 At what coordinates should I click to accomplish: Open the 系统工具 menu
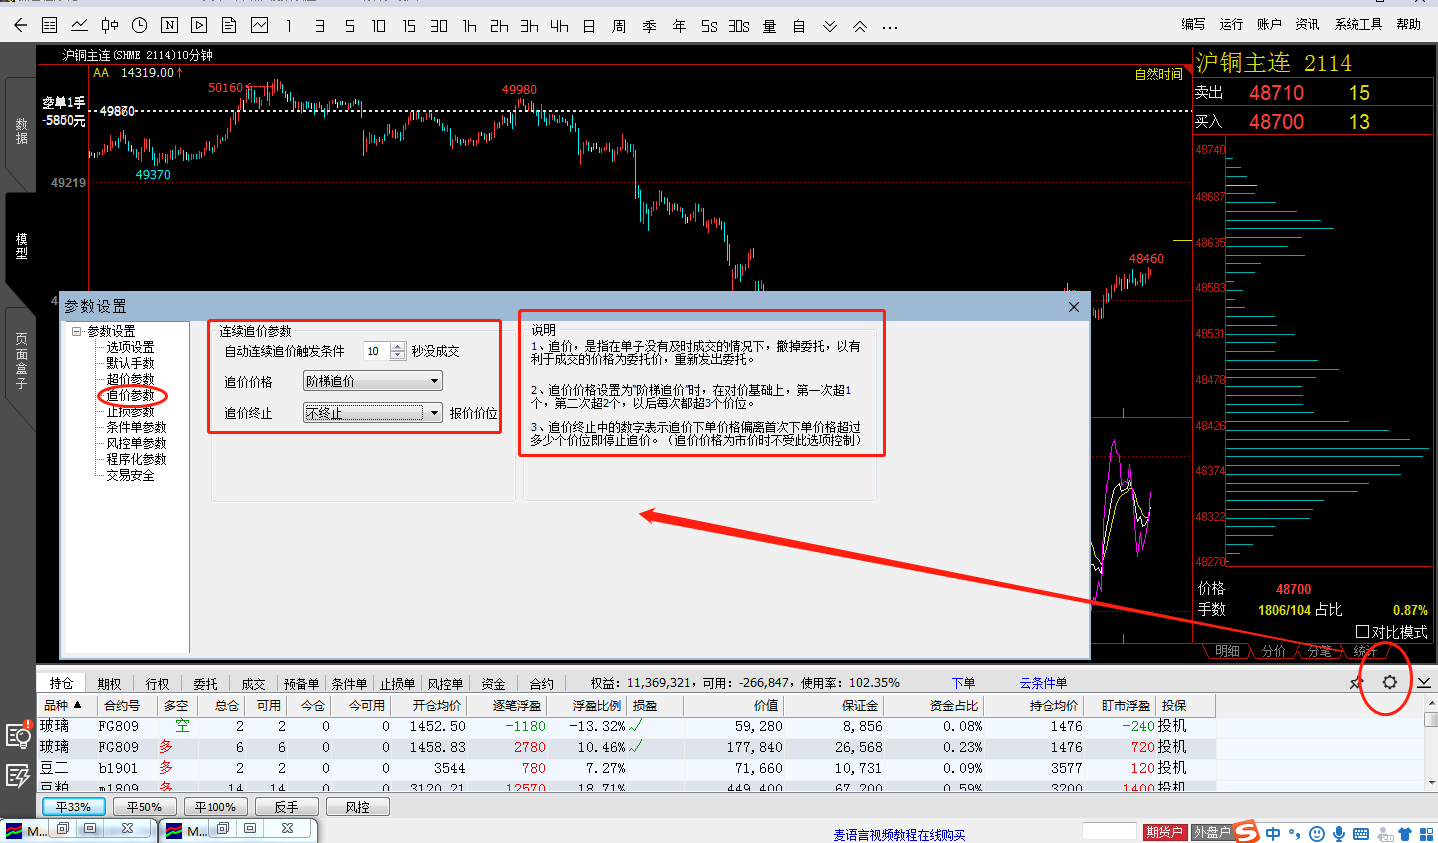(x=1358, y=24)
